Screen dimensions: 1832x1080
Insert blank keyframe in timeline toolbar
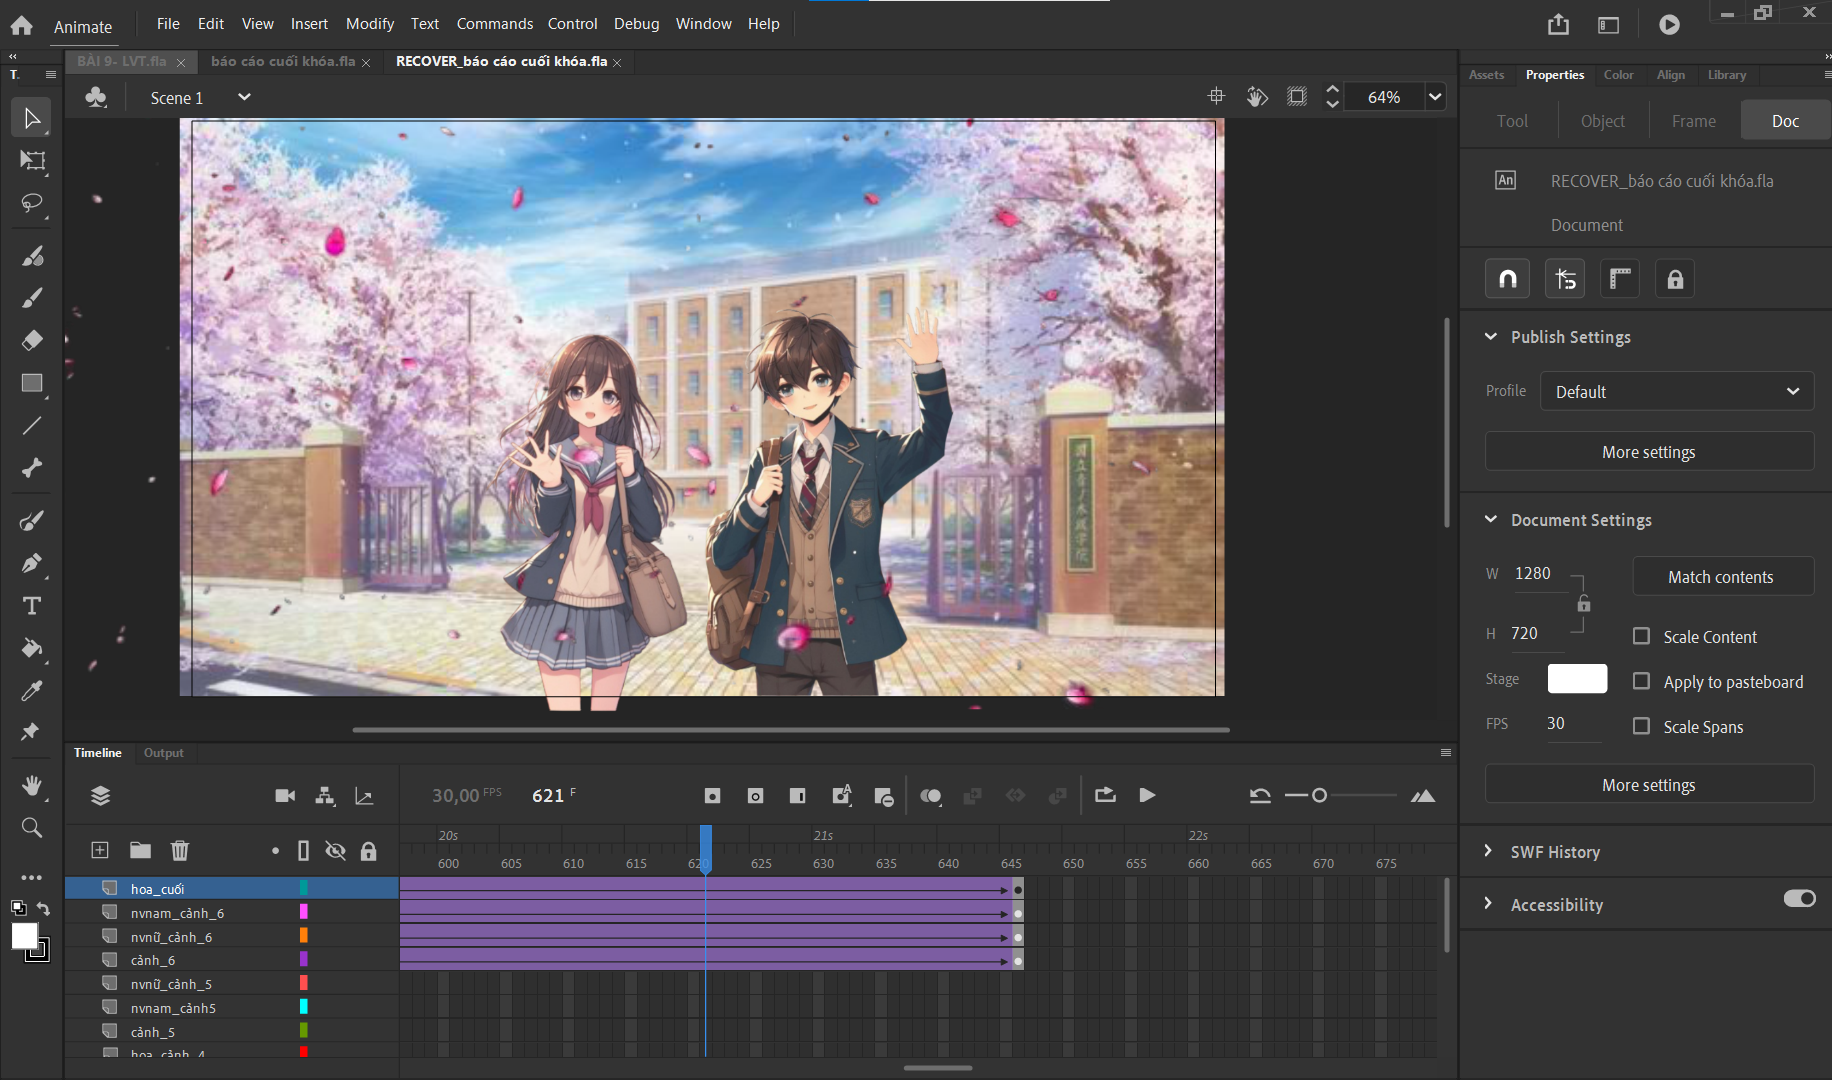click(755, 796)
